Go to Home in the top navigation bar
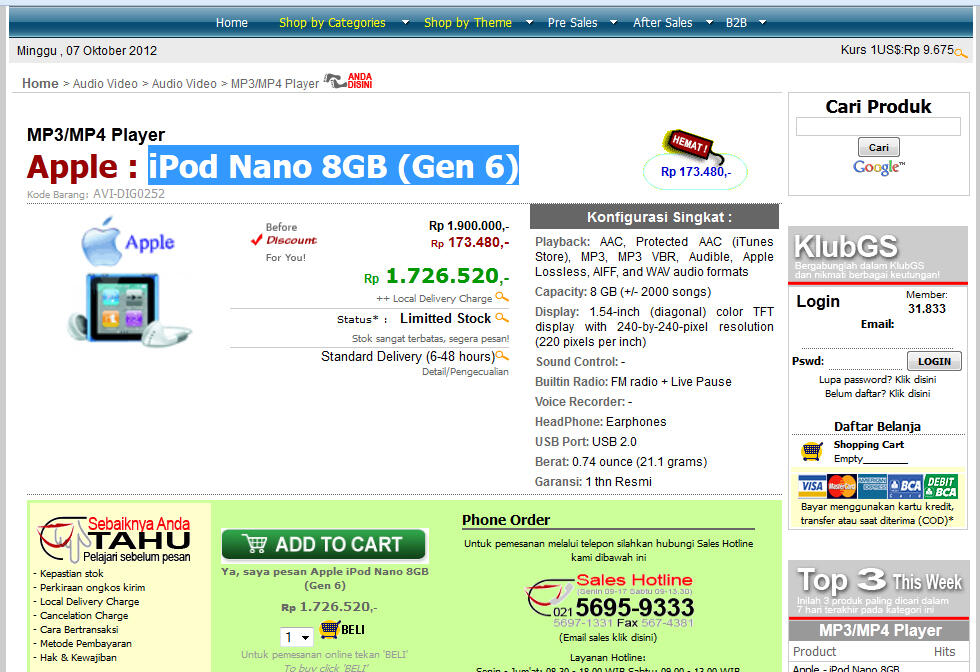The height and width of the screenshot is (672, 980). tap(232, 23)
